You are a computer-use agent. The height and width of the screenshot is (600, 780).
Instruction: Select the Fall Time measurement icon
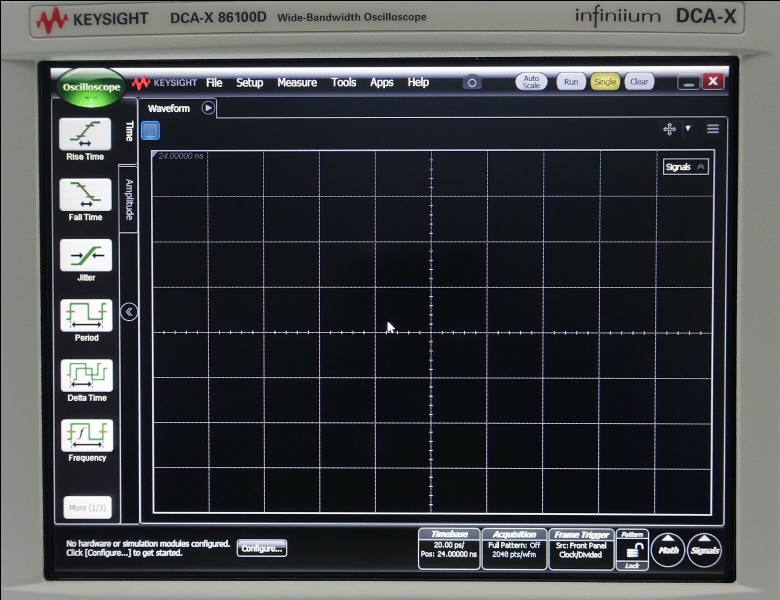click(86, 196)
